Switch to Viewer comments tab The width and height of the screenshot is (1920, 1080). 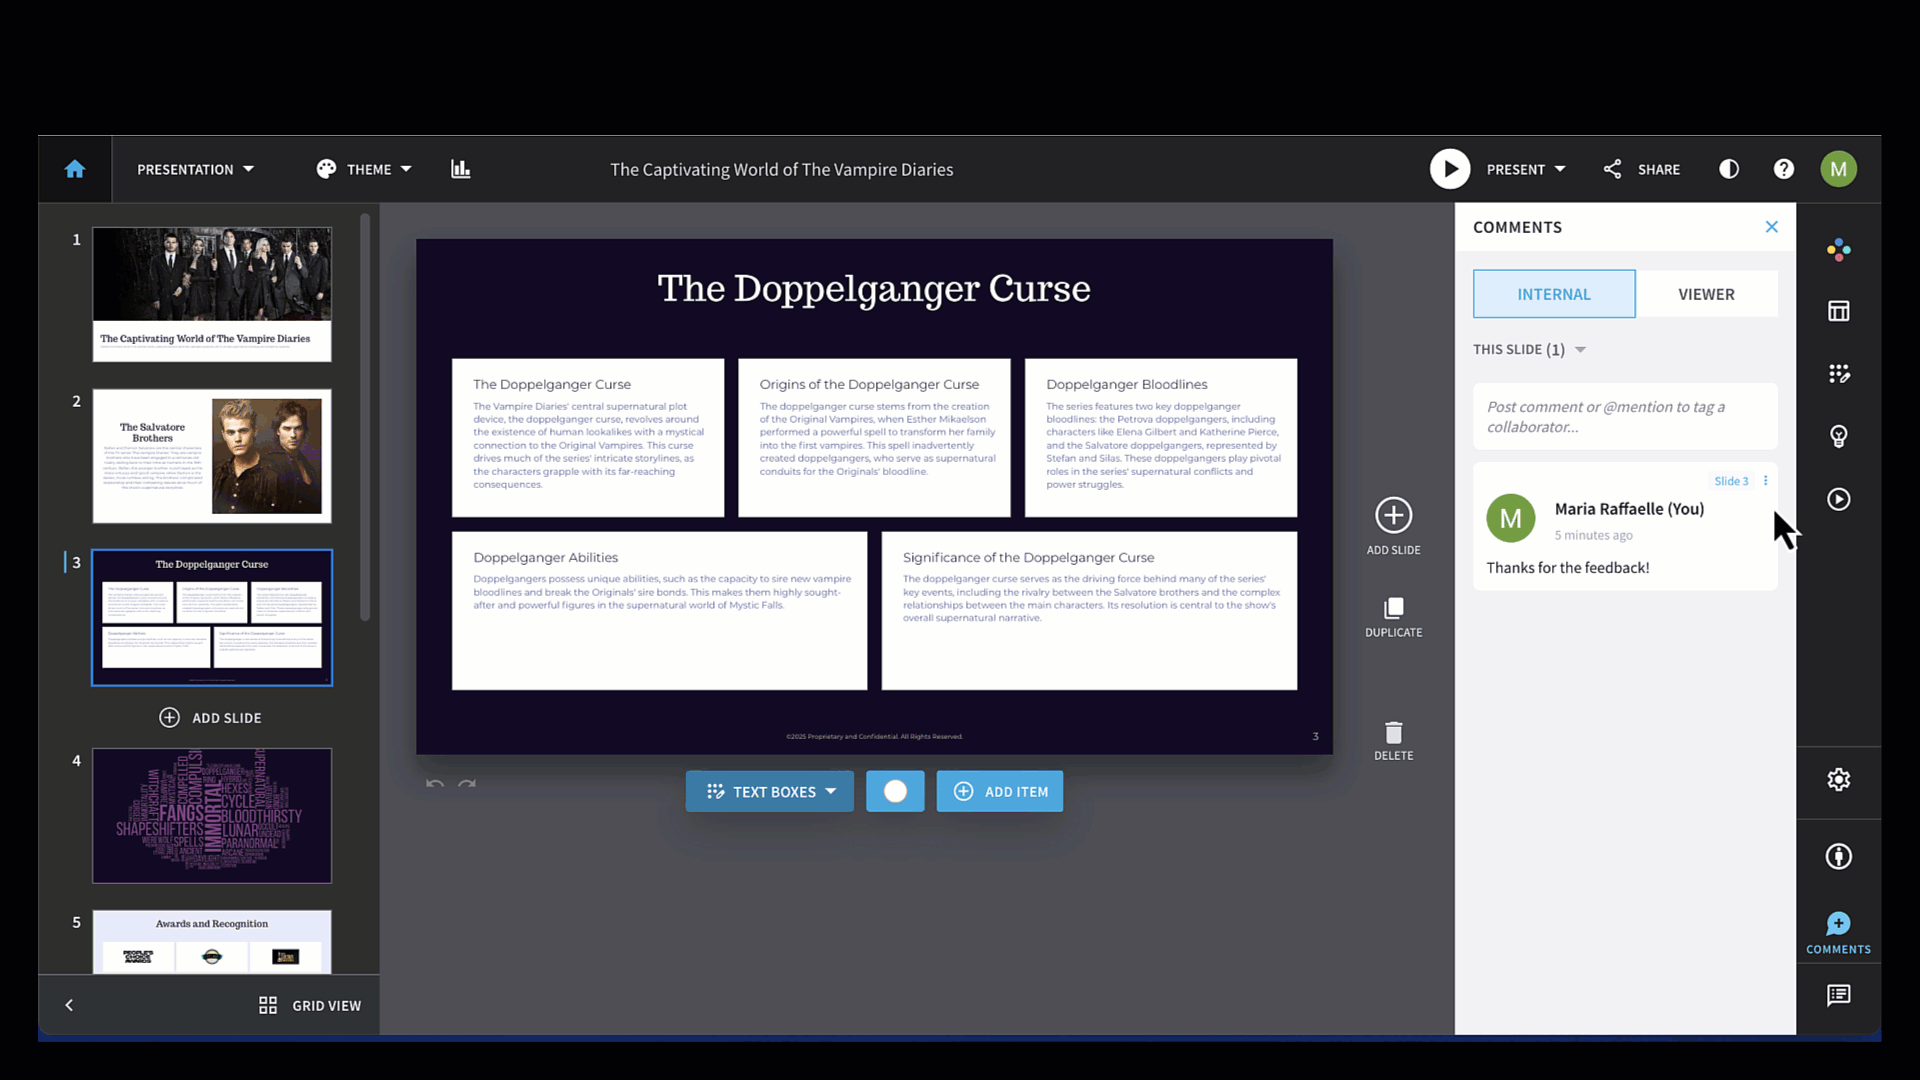tap(1707, 294)
